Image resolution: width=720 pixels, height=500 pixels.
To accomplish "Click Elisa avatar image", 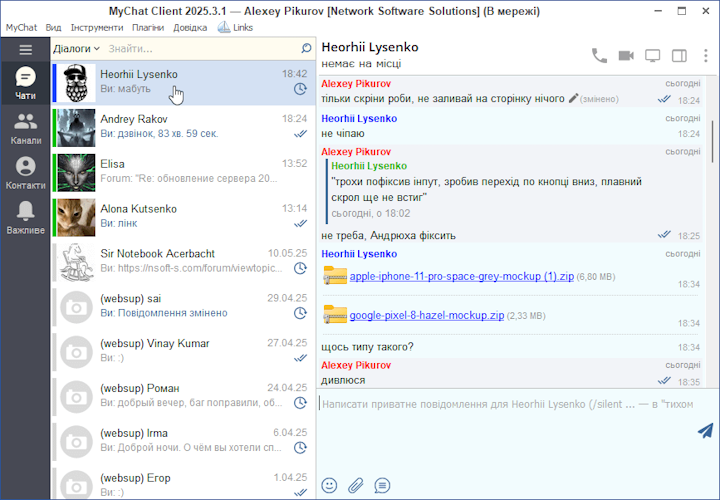I will point(76,173).
